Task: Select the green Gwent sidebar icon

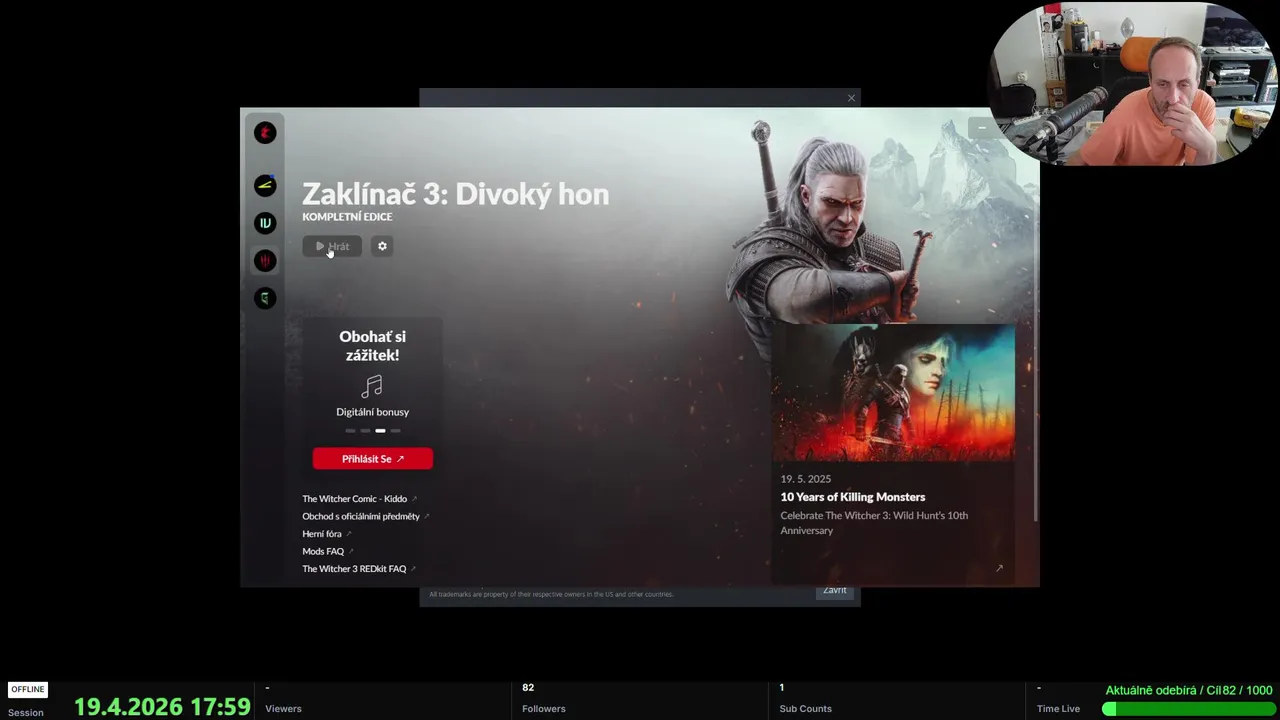Action: tap(265, 298)
